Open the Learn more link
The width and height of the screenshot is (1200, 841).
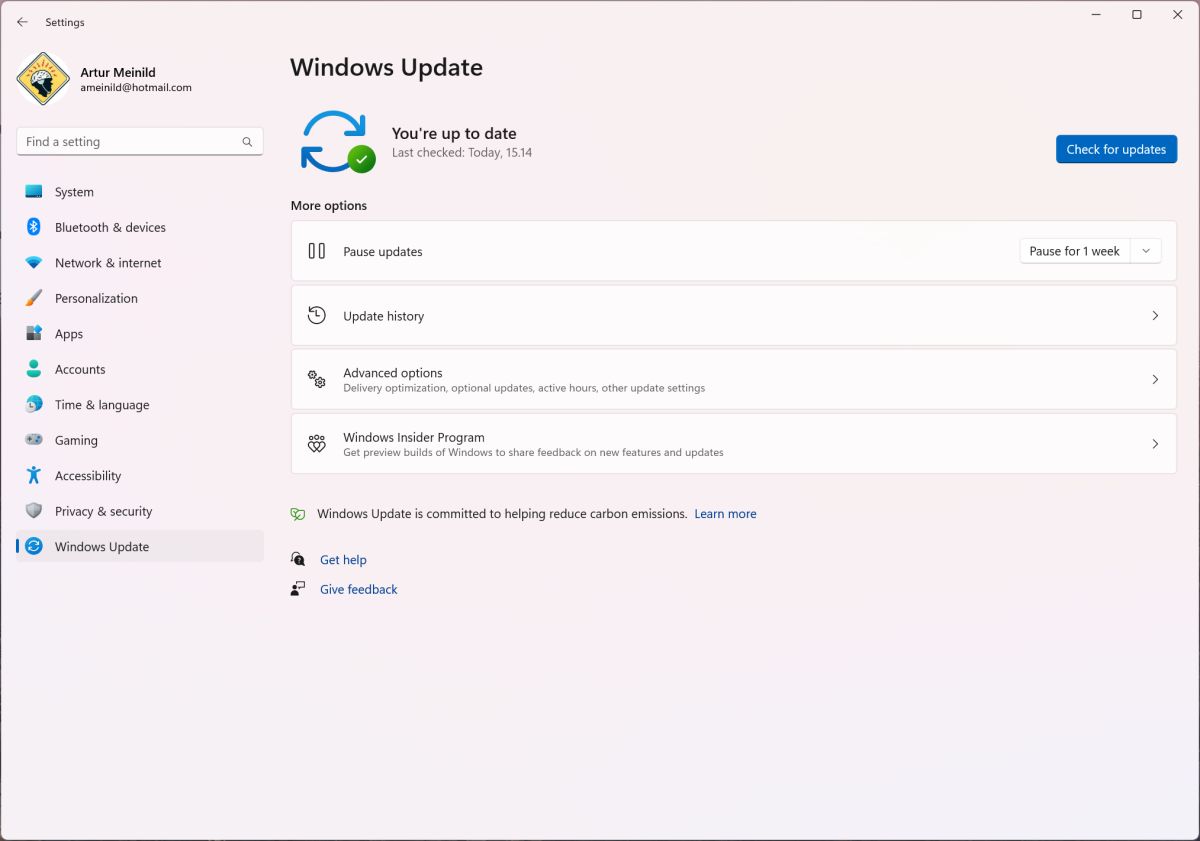tap(725, 514)
